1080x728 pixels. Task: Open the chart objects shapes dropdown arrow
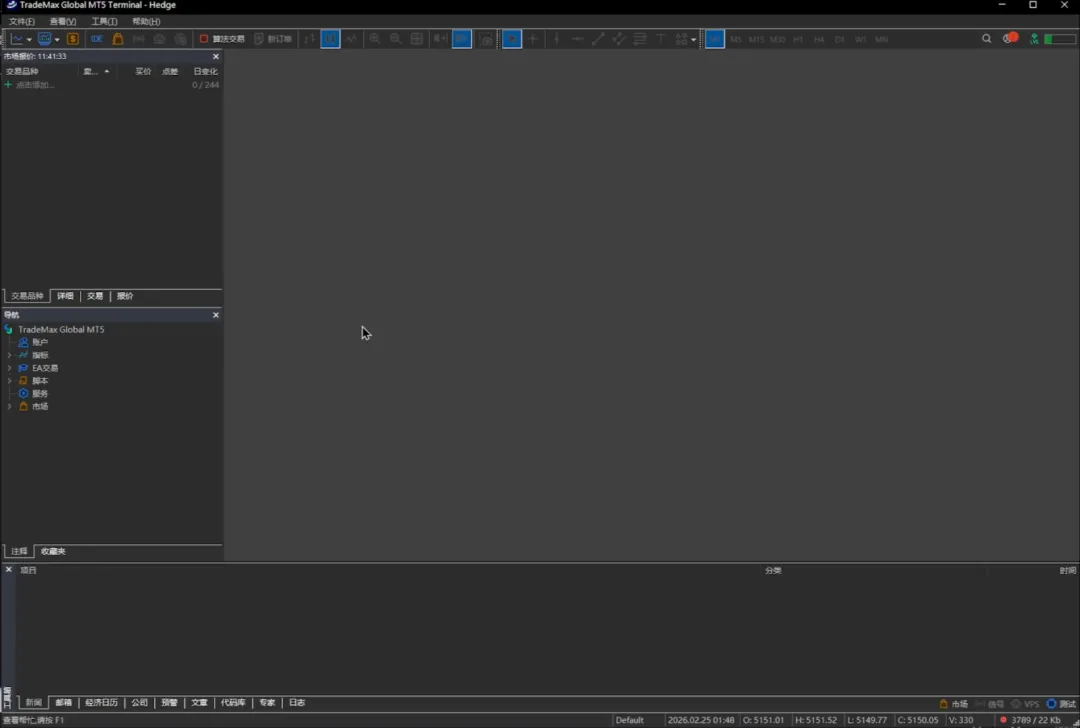[694, 40]
